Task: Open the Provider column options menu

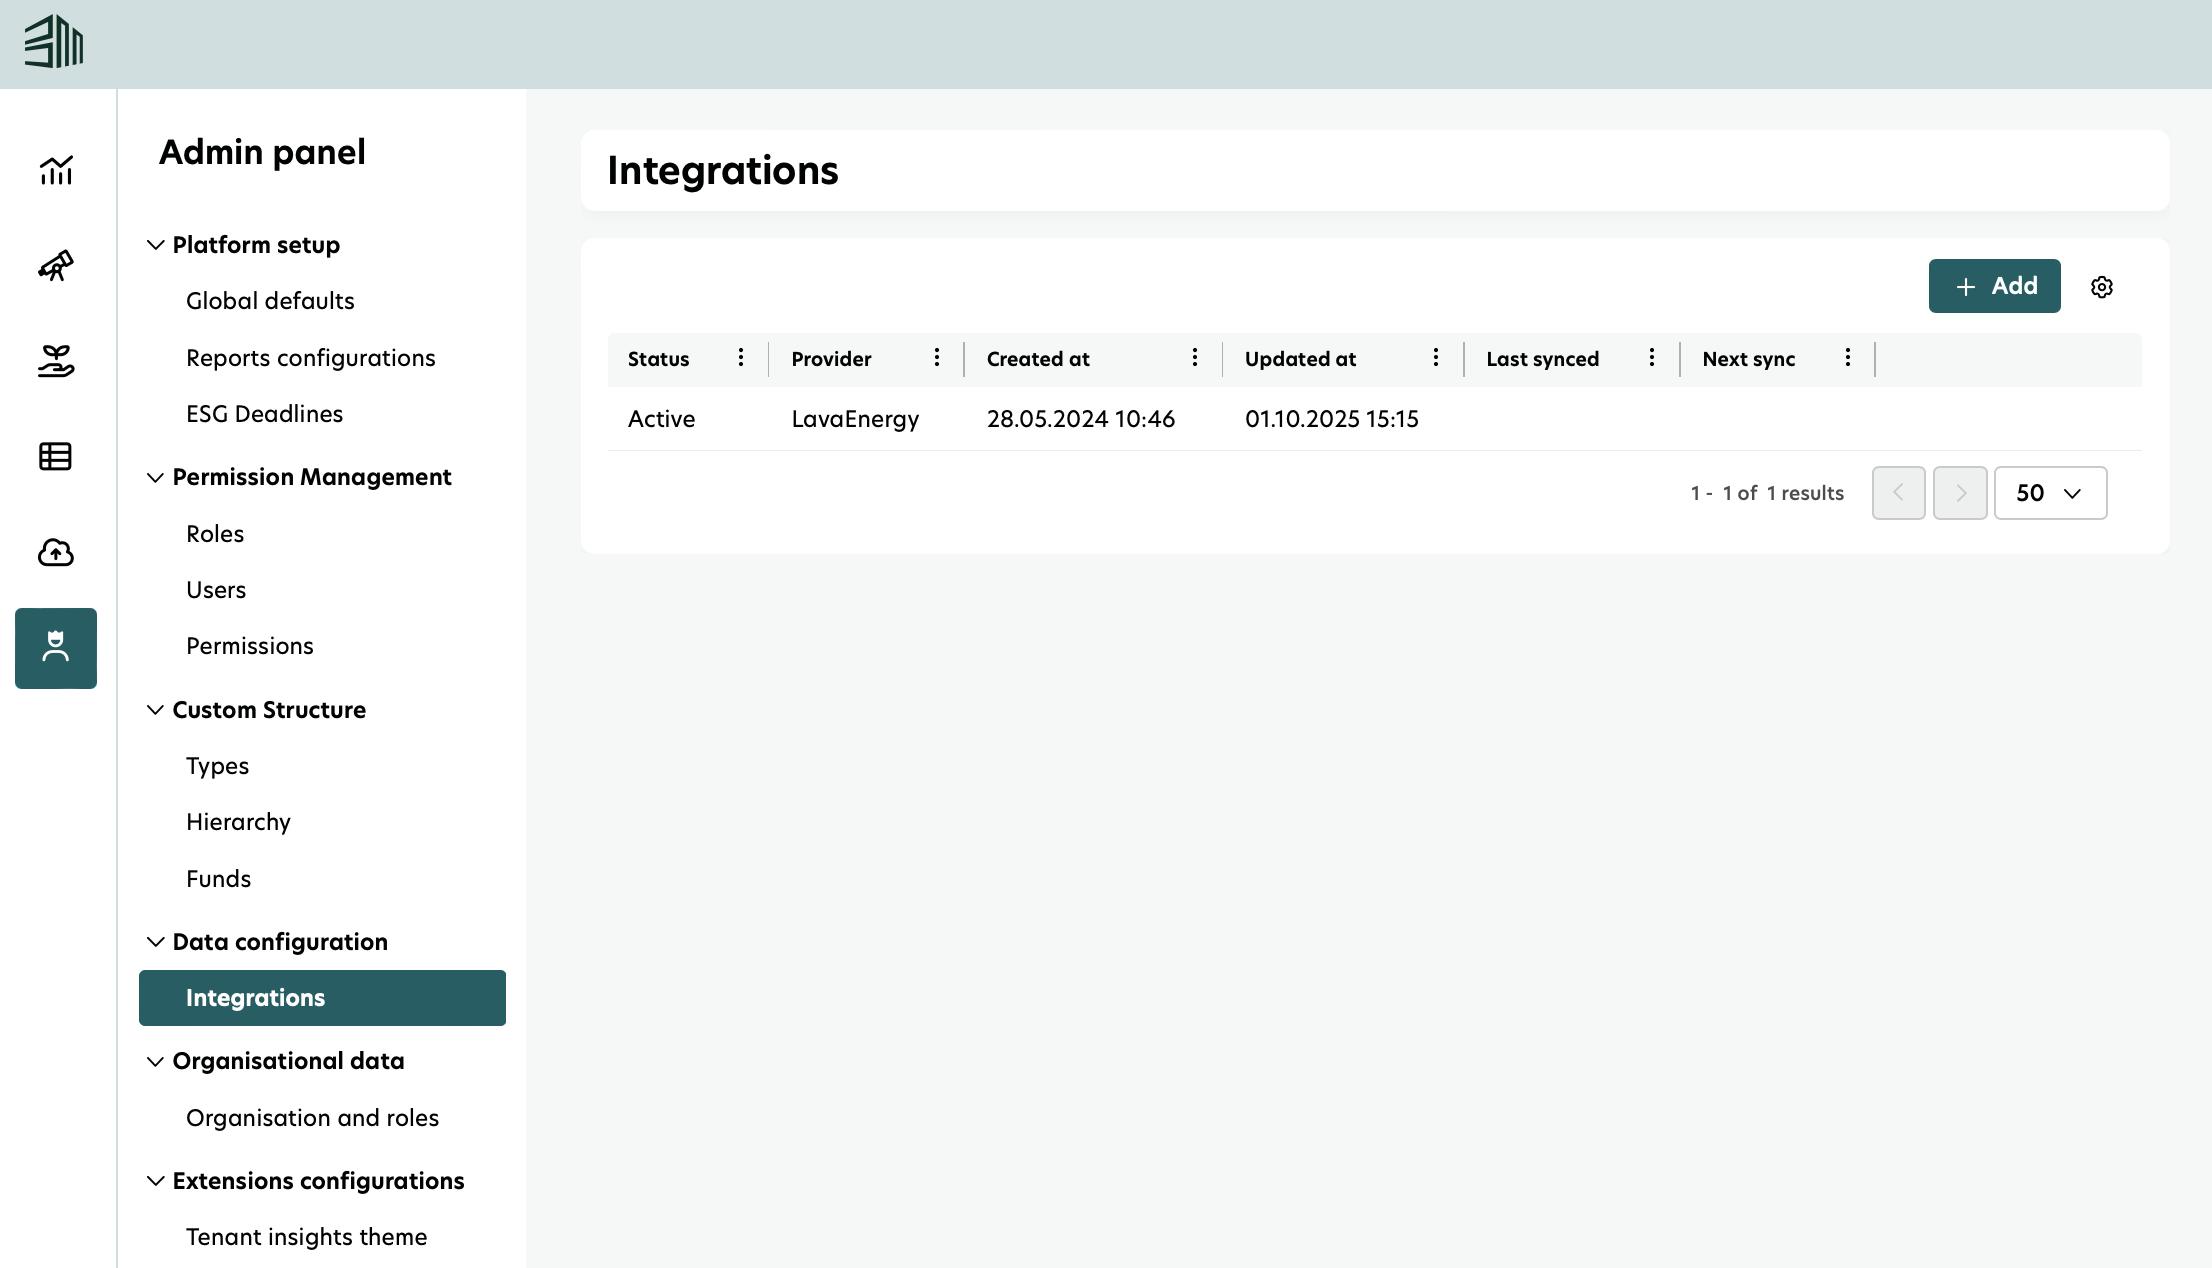Action: coord(936,358)
